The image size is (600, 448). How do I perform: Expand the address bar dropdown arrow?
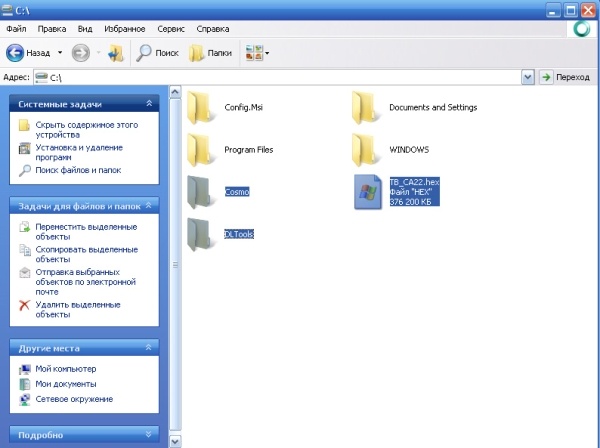(x=527, y=77)
